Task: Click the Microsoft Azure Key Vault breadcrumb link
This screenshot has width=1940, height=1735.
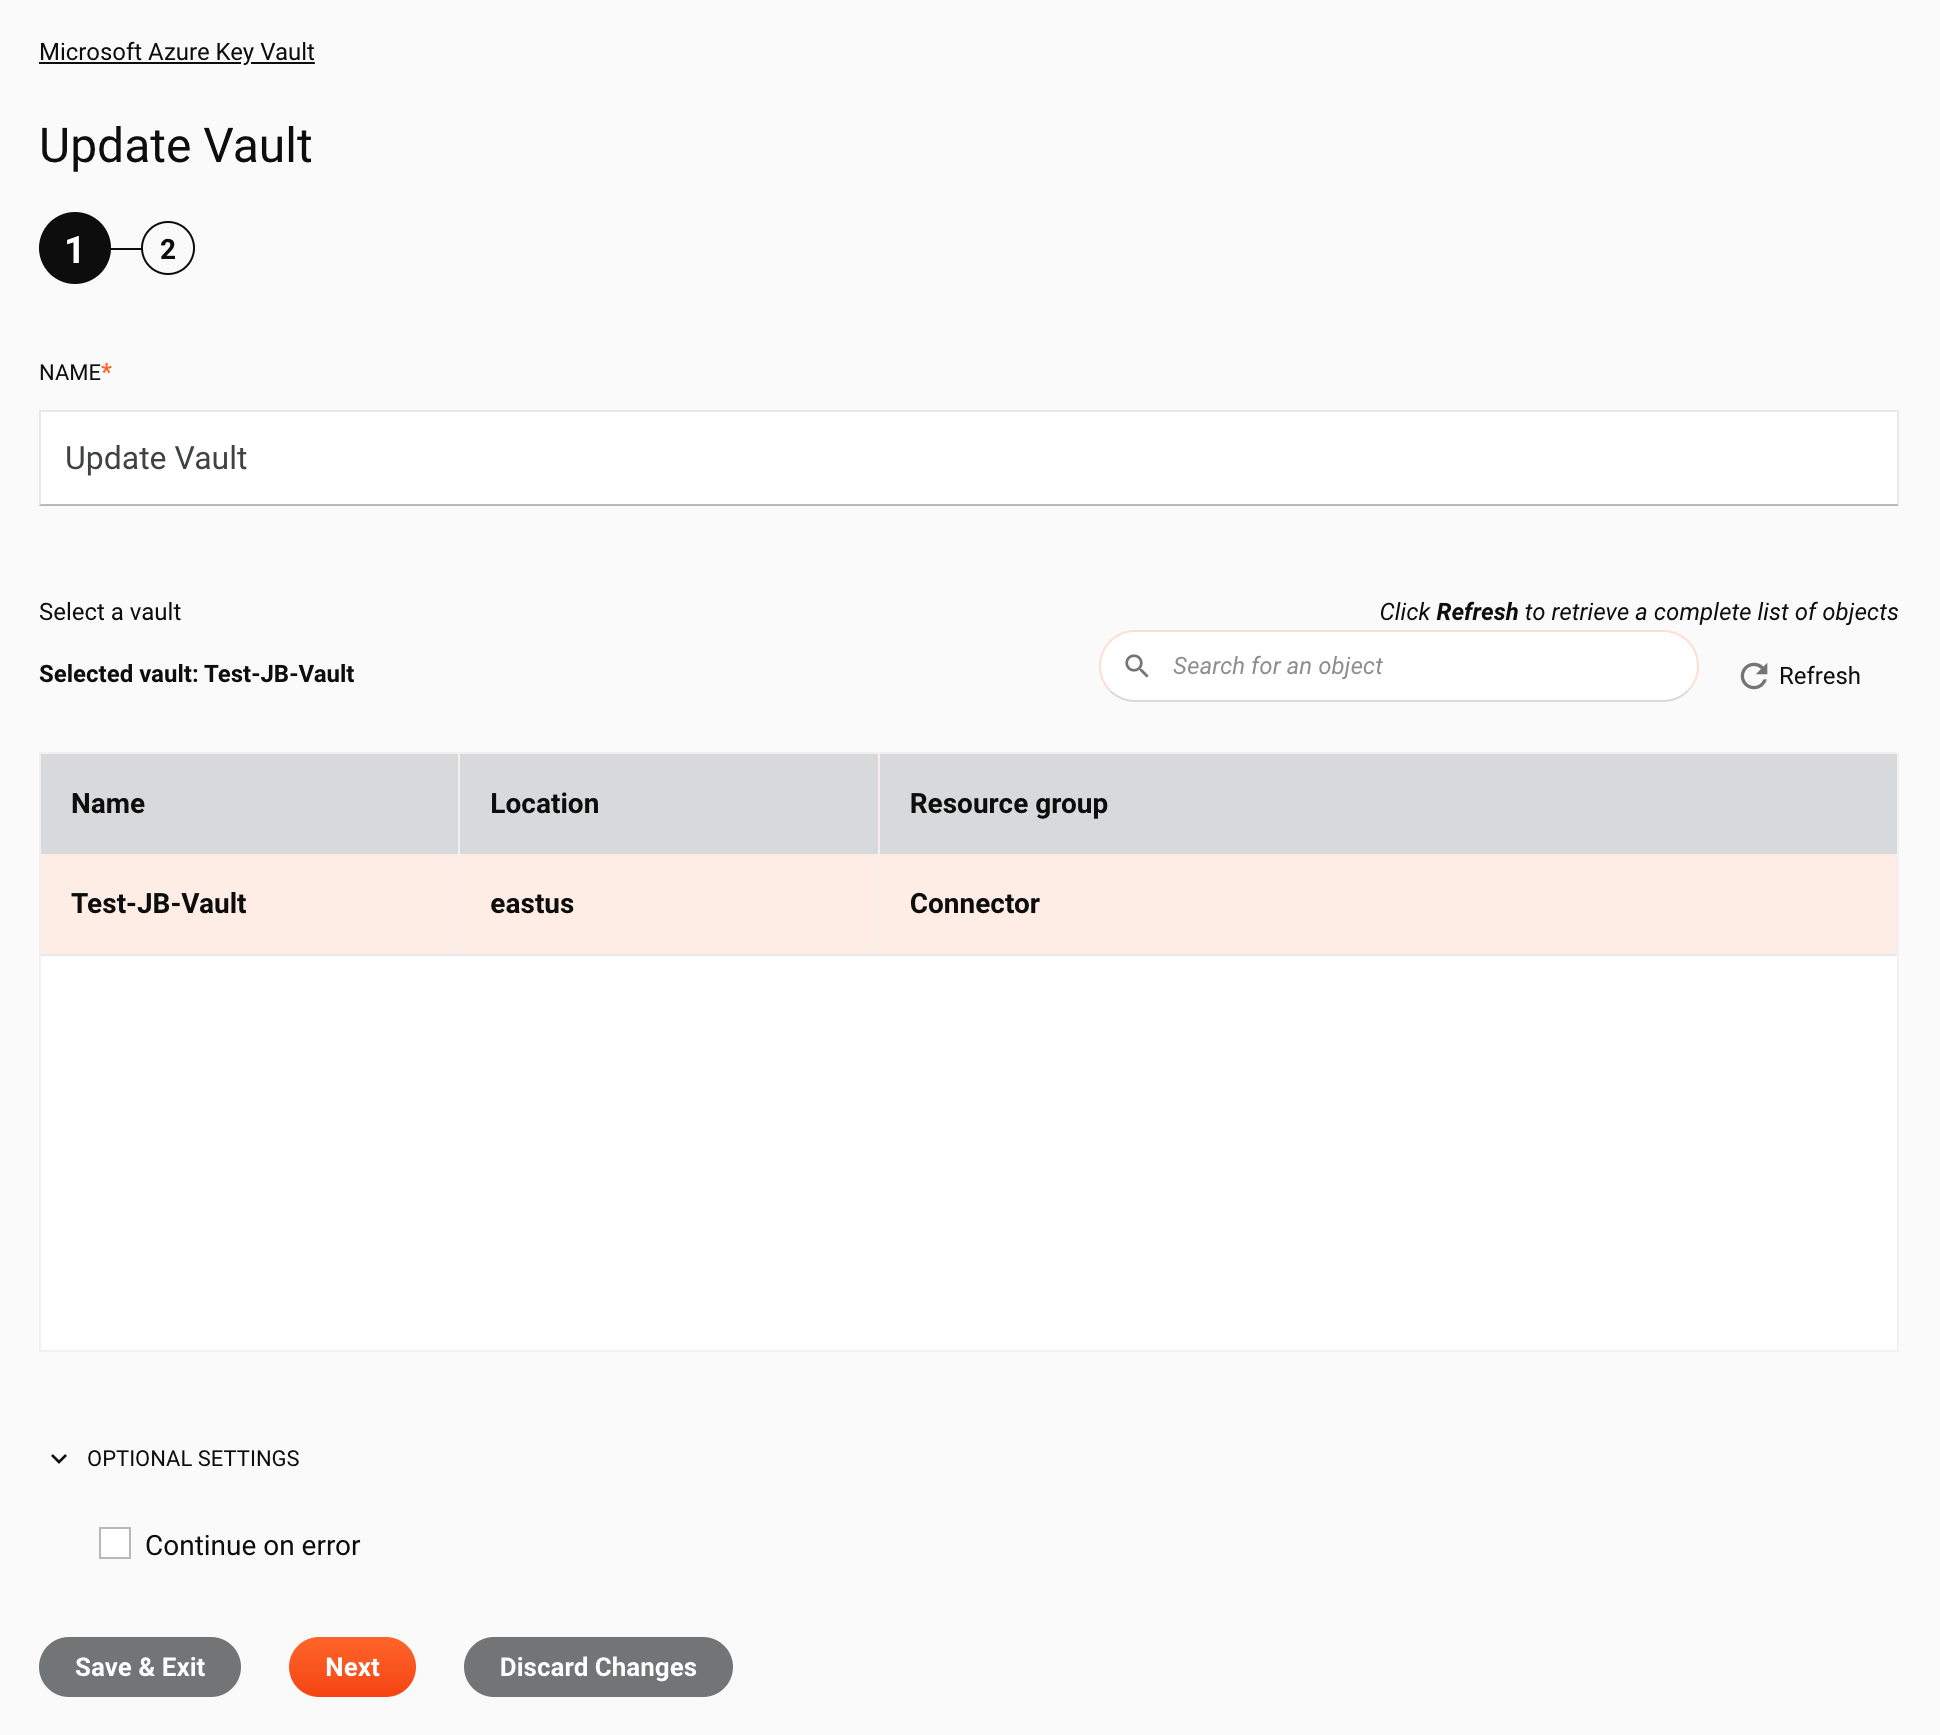Action: point(176,50)
